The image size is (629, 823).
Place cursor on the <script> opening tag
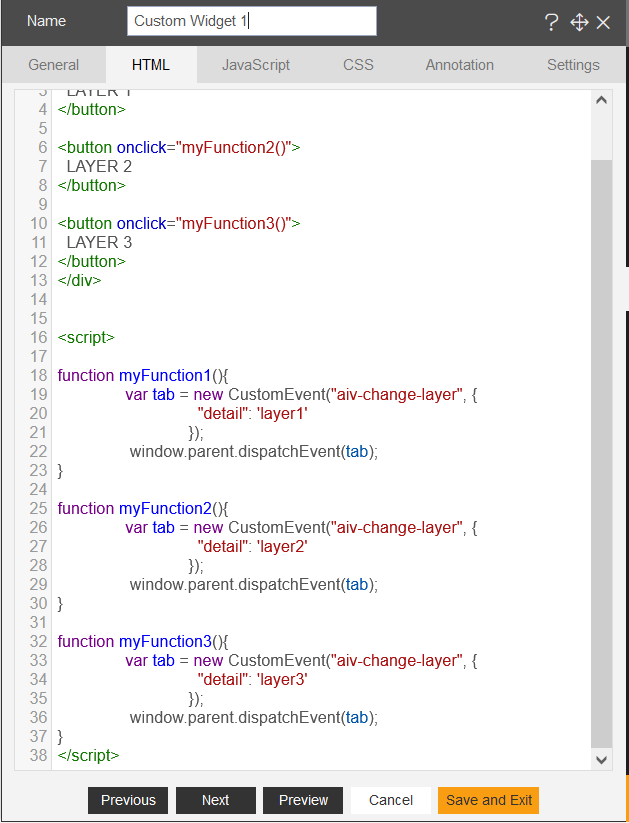[x=86, y=337]
